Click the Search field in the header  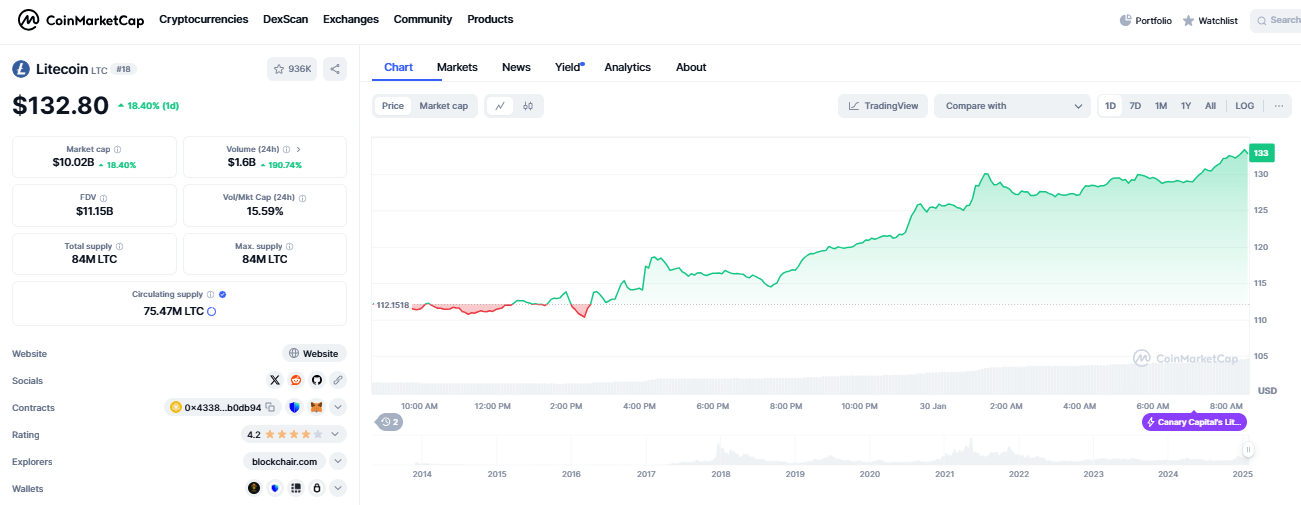coord(1276,20)
